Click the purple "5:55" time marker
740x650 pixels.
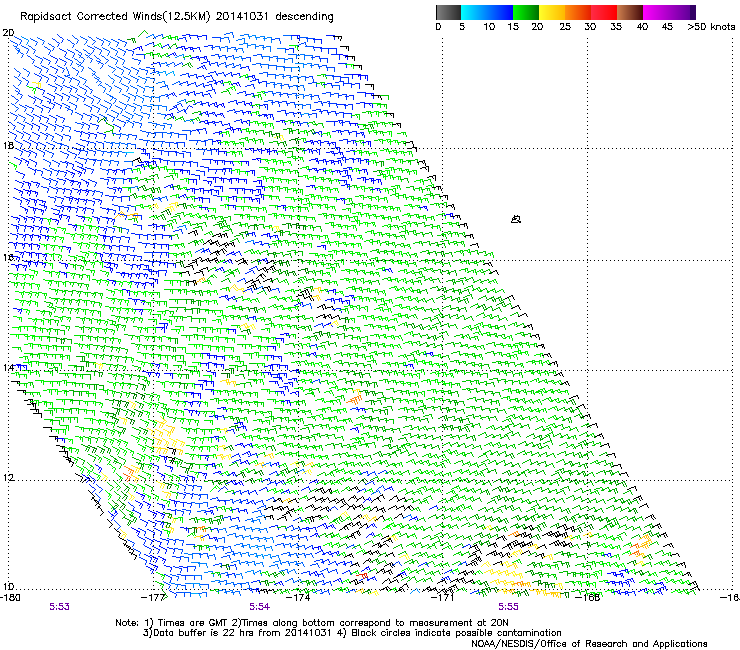click(x=508, y=607)
